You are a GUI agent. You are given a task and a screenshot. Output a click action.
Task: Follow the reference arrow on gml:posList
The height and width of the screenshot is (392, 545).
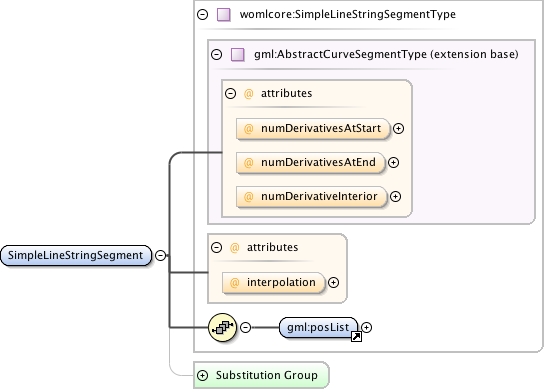pos(356,336)
